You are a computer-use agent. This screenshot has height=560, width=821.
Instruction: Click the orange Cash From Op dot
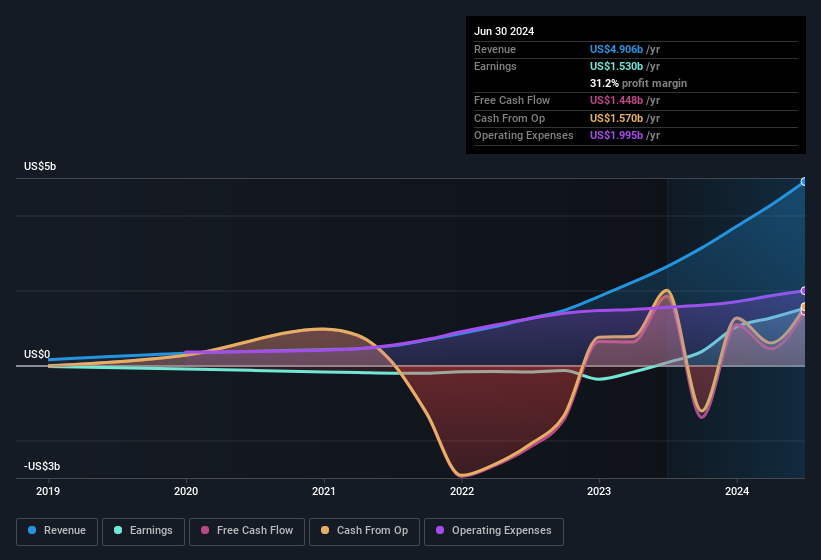[325, 530]
